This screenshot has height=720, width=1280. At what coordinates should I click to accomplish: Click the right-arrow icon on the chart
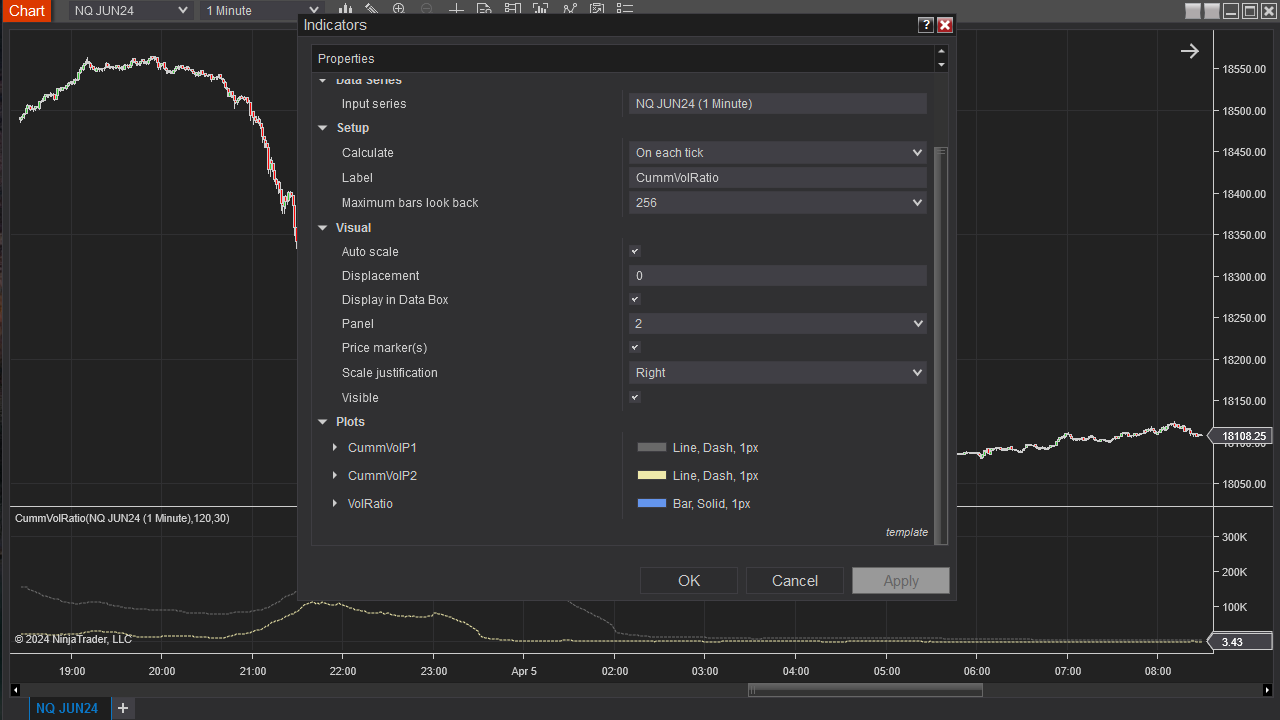click(x=1189, y=51)
